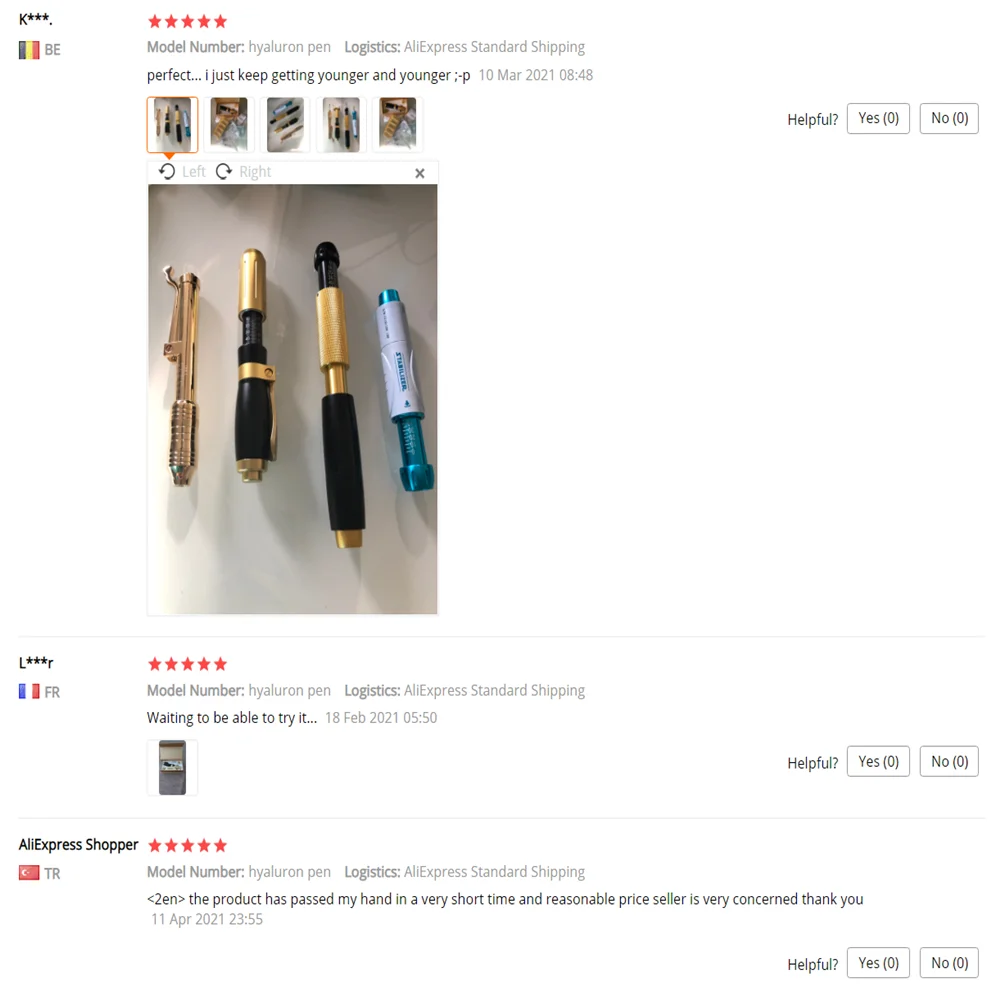The width and height of the screenshot is (1000, 1000).
Task: Rotate the photo left with the Left icon
Action: pos(182,172)
